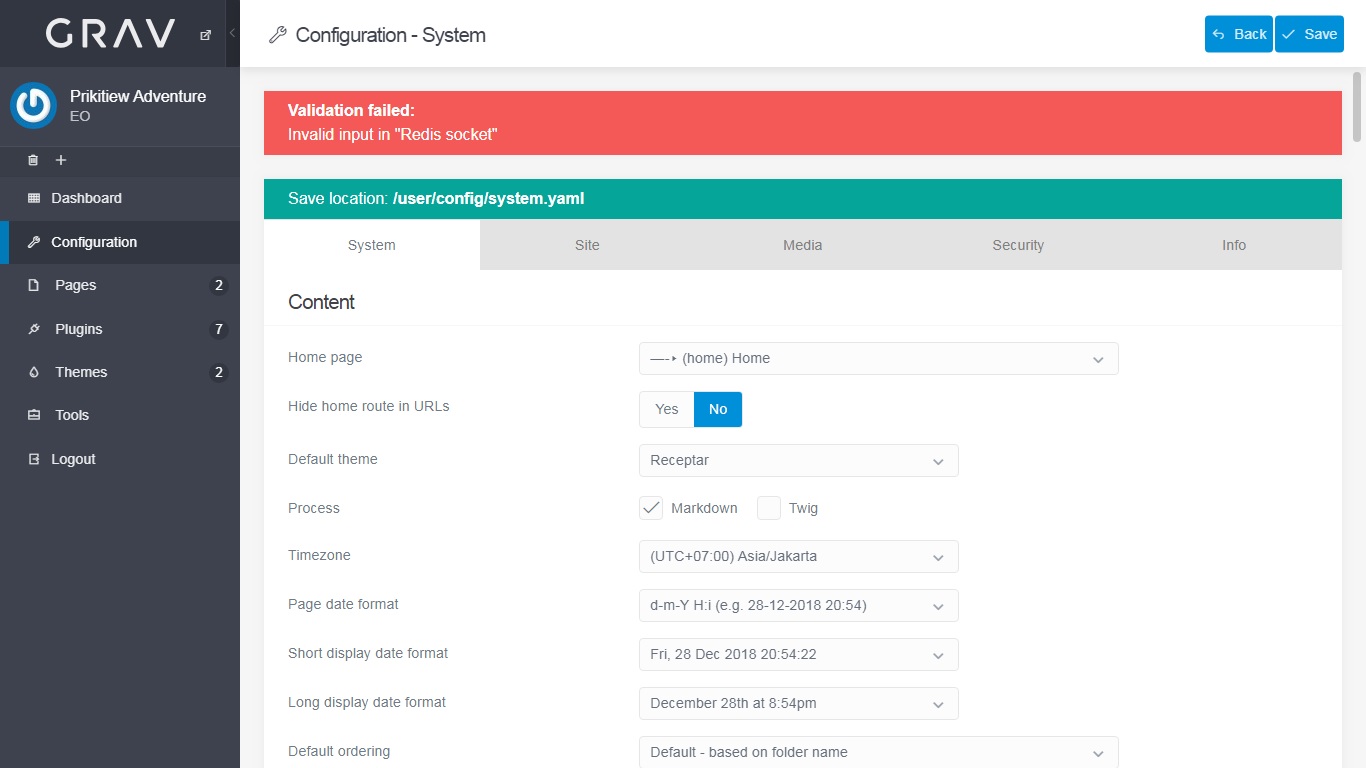The image size is (1366, 768).
Task: Set Hide home route to No
Action: point(718,409)
